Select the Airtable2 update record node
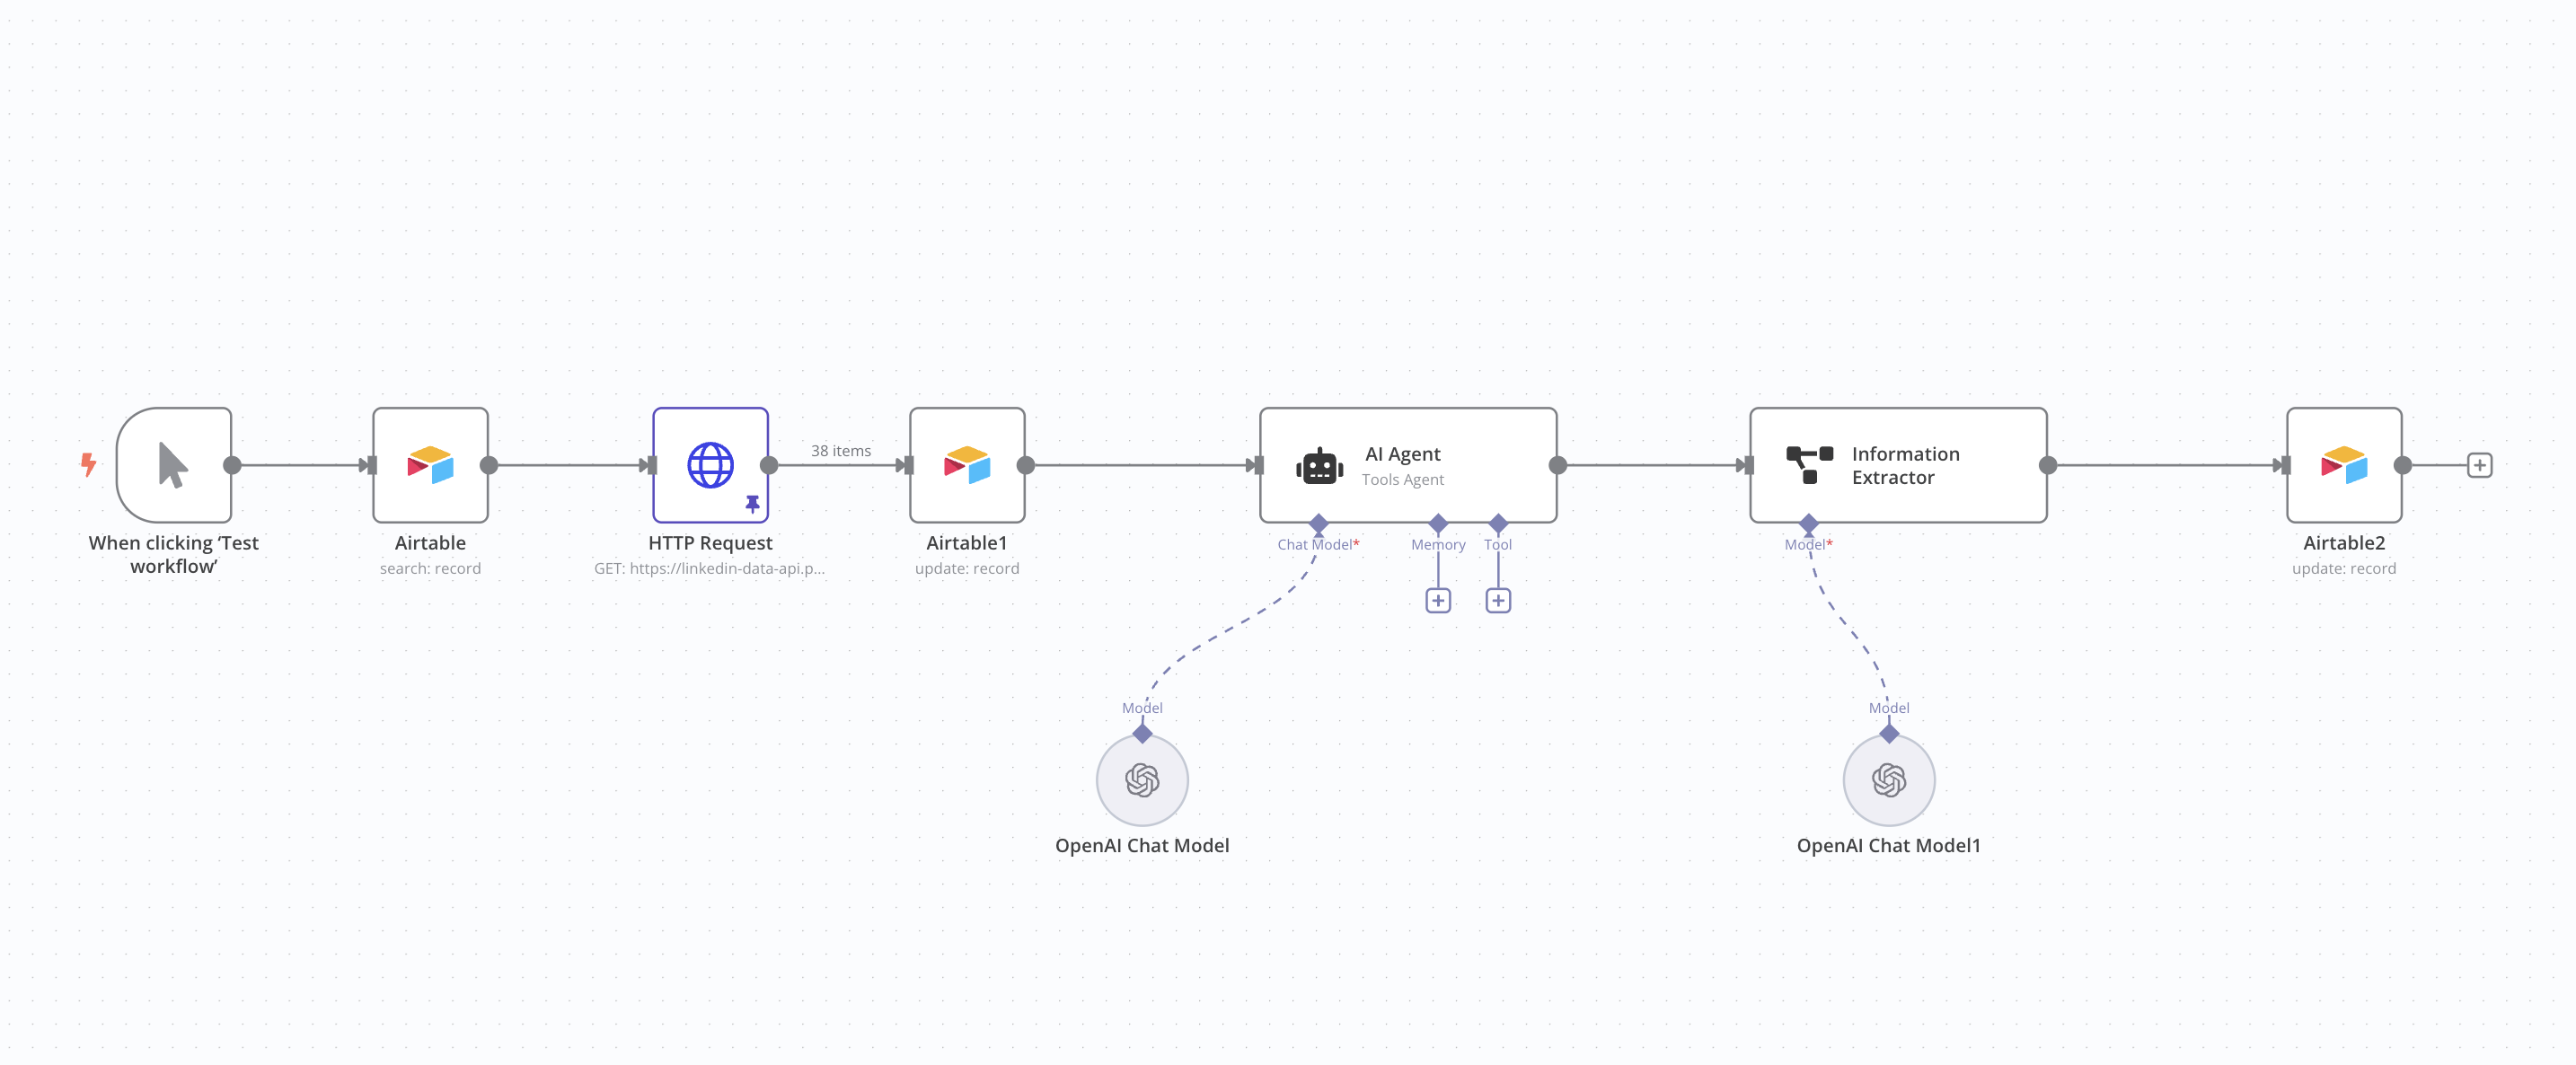The height and width of the screenshot is (1065, 2576). 2344,465
